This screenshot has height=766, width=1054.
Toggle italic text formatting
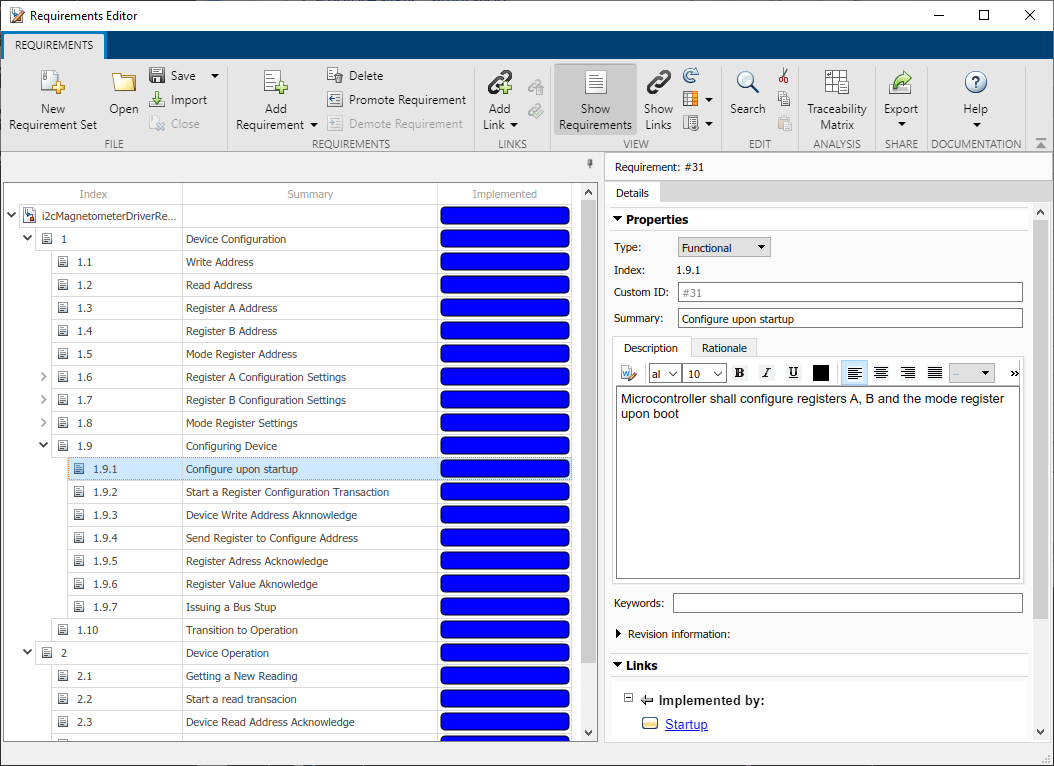[x=766, y=373]
